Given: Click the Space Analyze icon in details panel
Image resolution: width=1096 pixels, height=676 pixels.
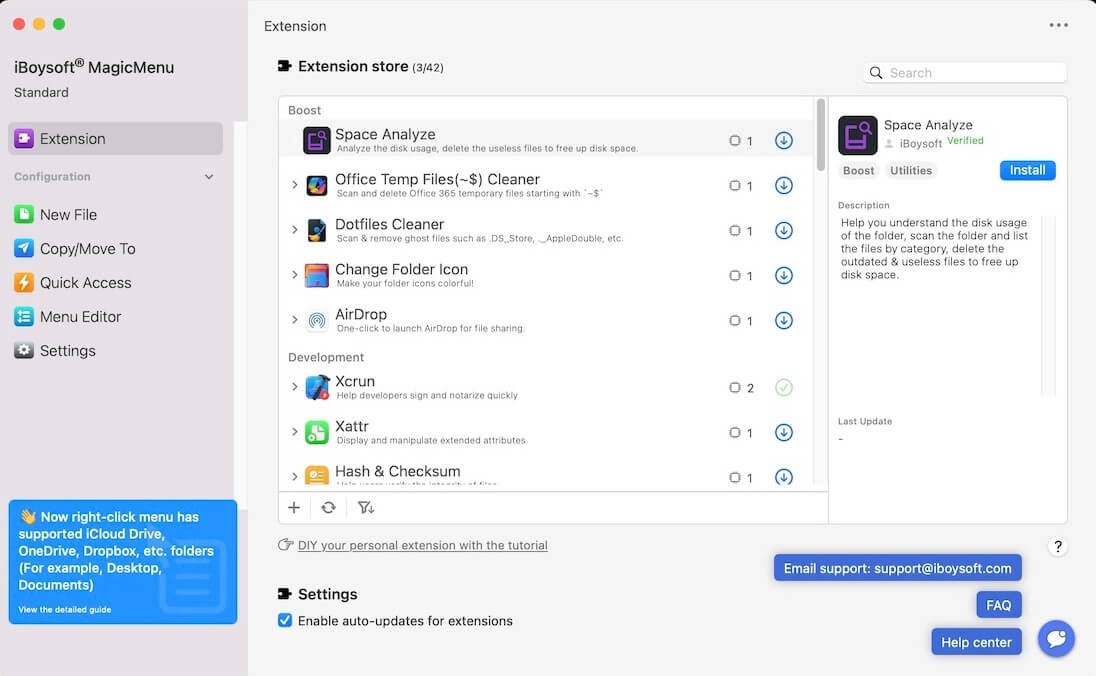Looking at the screenshot, I should click(858, 135).
